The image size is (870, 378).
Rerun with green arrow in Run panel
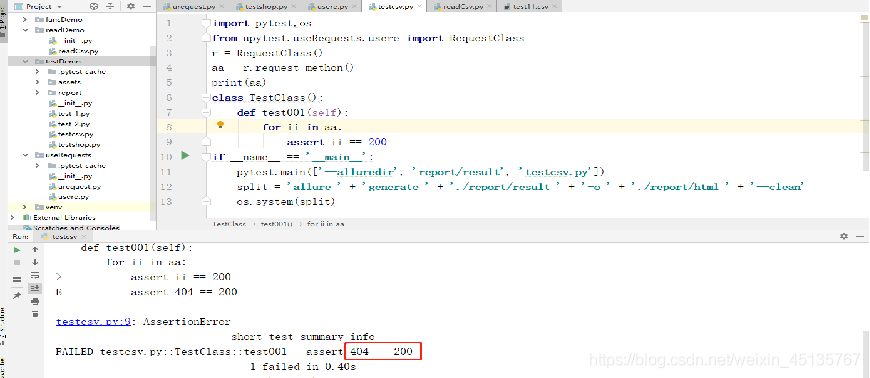pyautogui.click(x=17, y=250)
